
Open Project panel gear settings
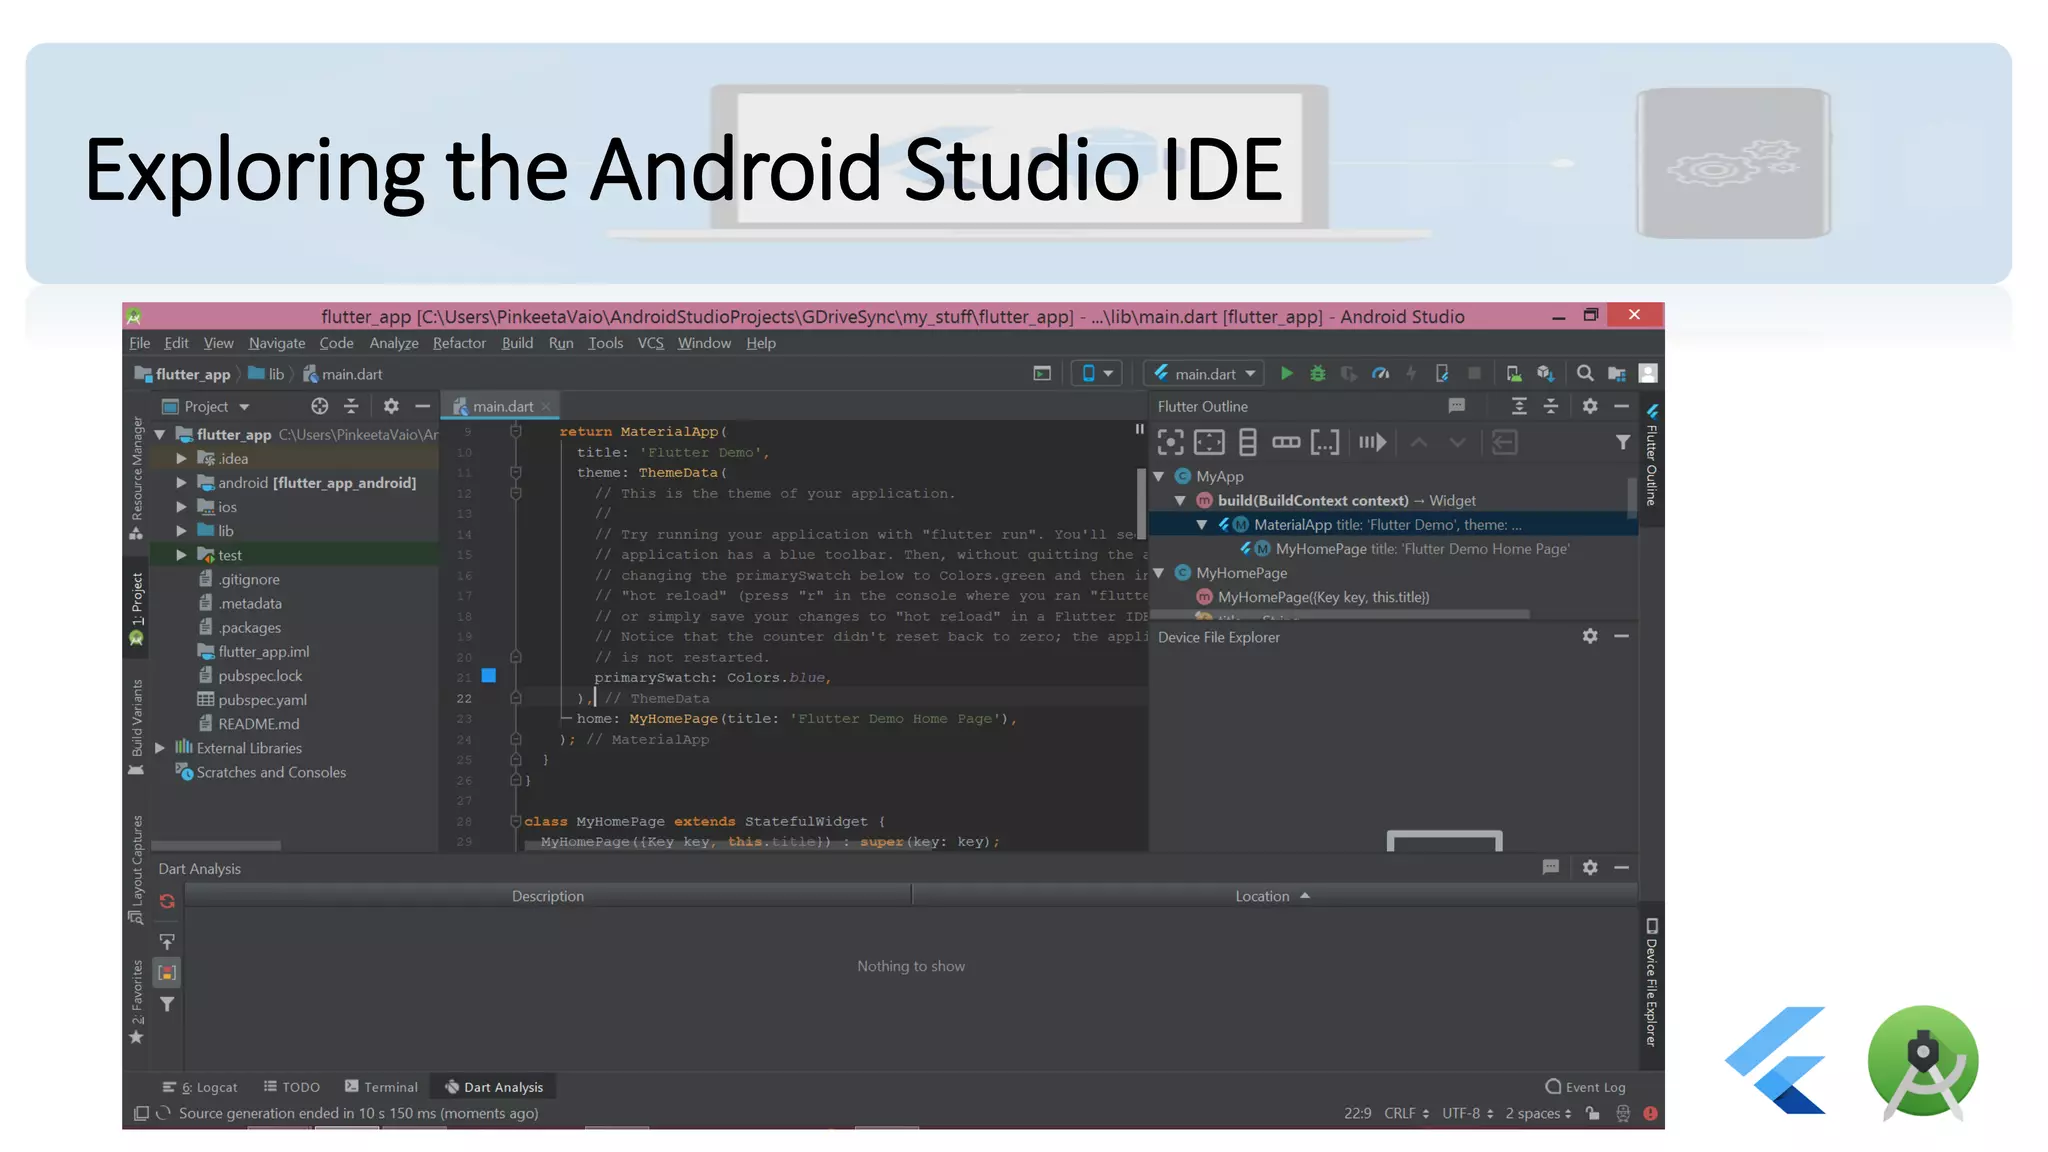[x=391, y=406]
